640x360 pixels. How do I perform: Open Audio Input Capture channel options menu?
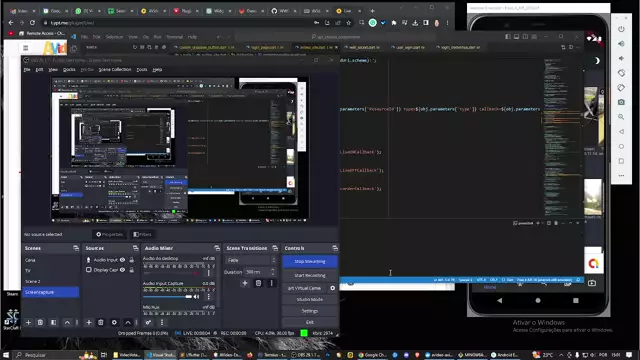pos(209,297)
